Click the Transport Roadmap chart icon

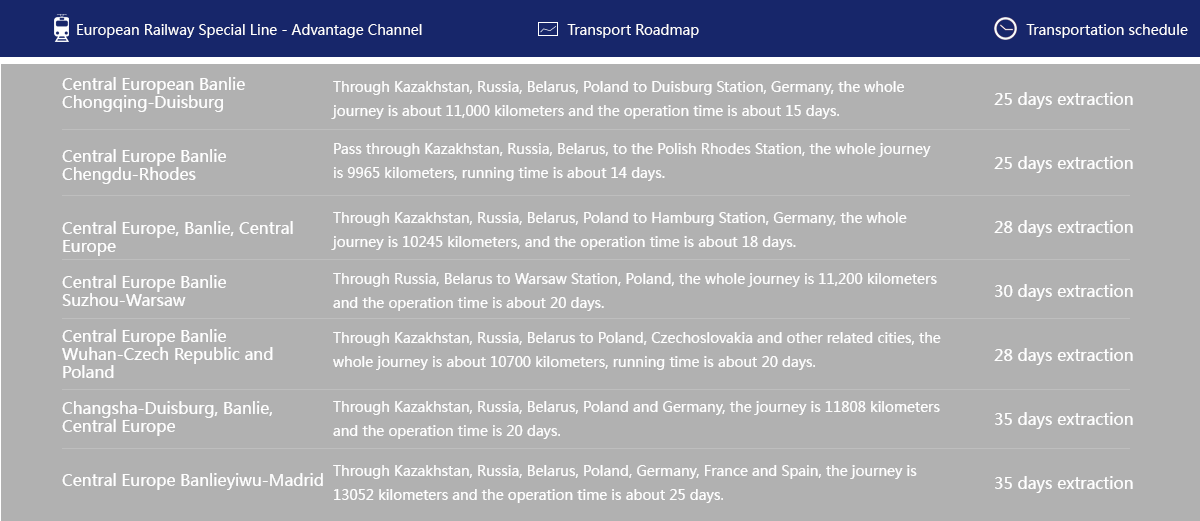click(x=547, y=29)
